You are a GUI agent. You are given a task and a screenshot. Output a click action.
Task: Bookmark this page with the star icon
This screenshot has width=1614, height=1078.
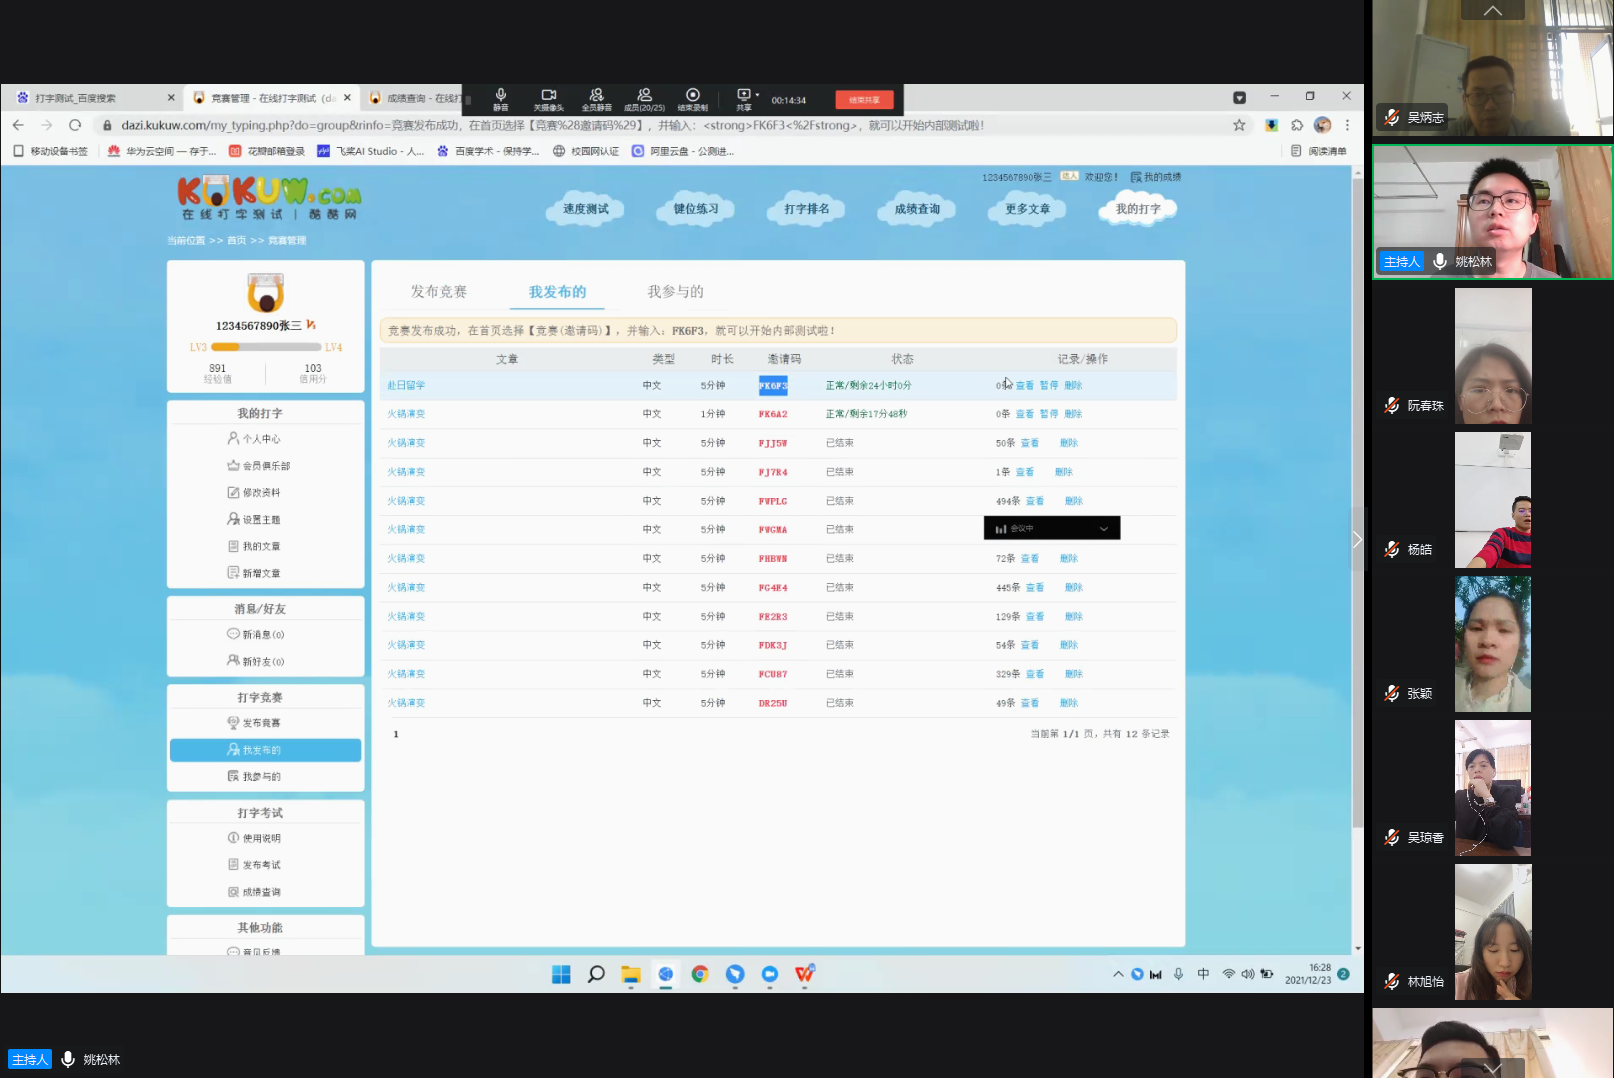pyautogui.click(x=1239, y=125)
